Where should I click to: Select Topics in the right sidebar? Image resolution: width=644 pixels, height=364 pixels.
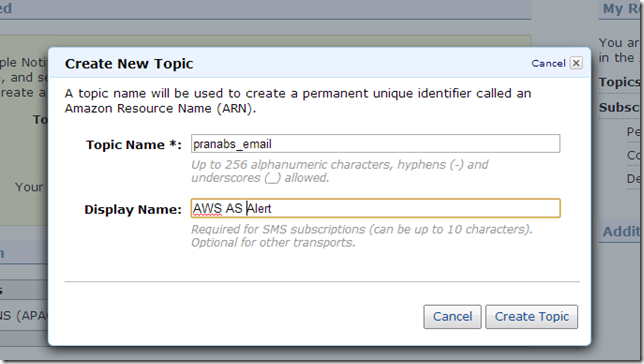[619, 82]
